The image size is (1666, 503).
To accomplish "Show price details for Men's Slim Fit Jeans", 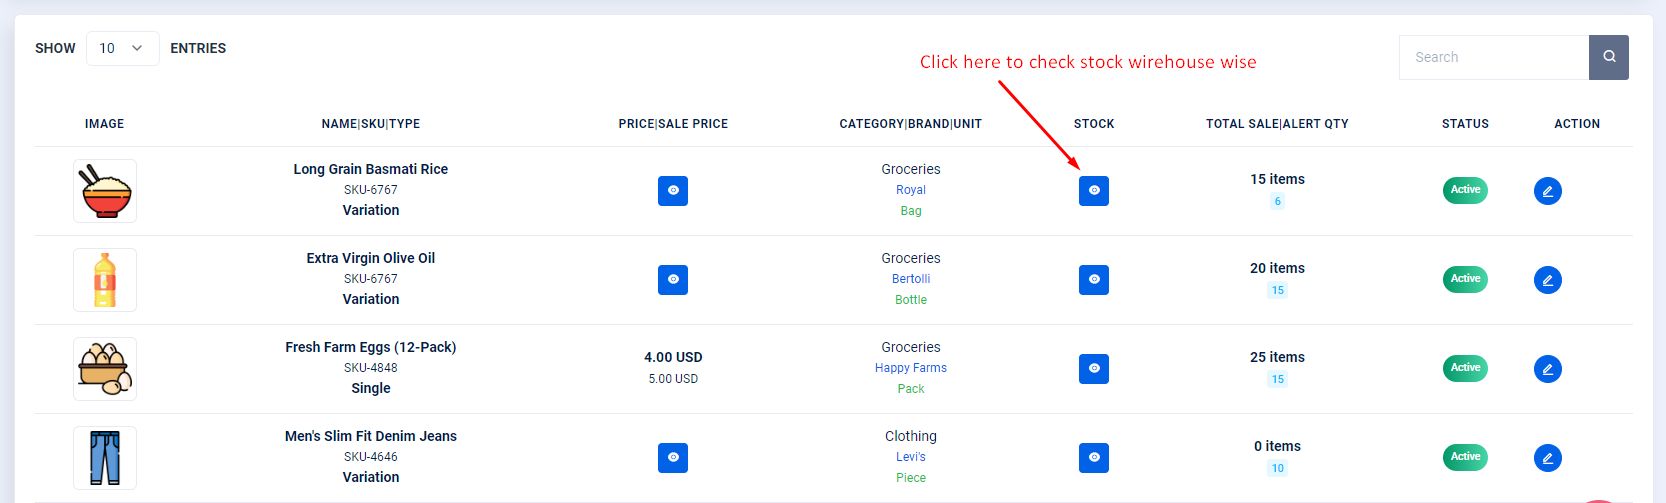I will [x=673, y=458].
